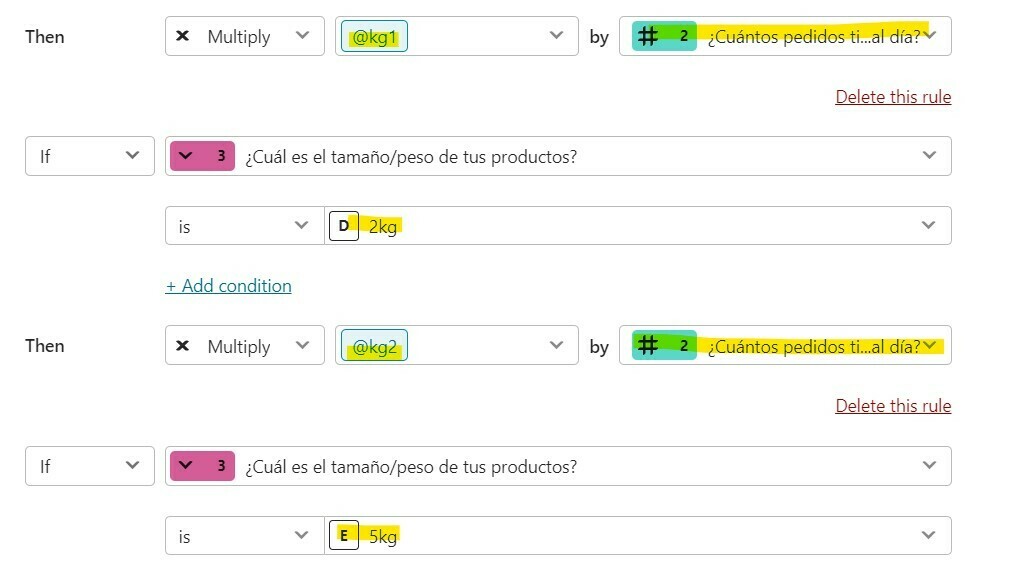The height and width of the screenshot is (577, 1012).
Task: Click the multiply X icon in @kg2 rule
Action: [x=183, y=345]
